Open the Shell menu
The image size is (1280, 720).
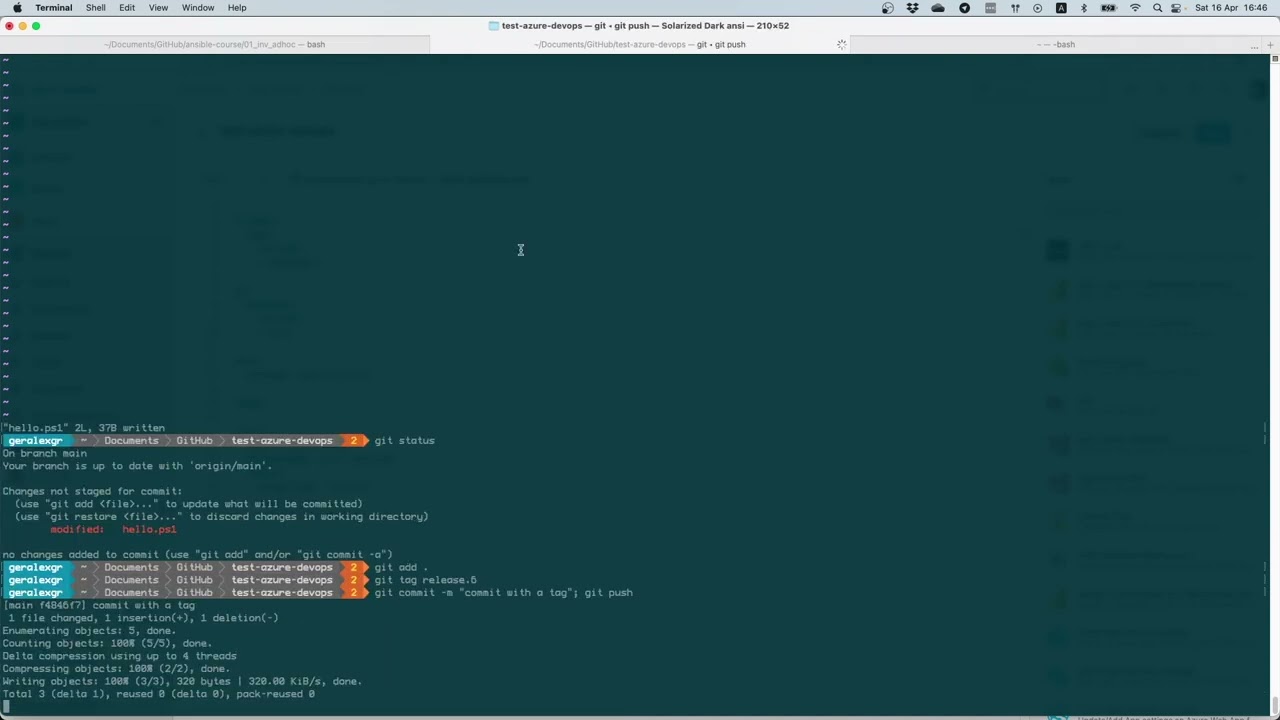pos(95,7)
